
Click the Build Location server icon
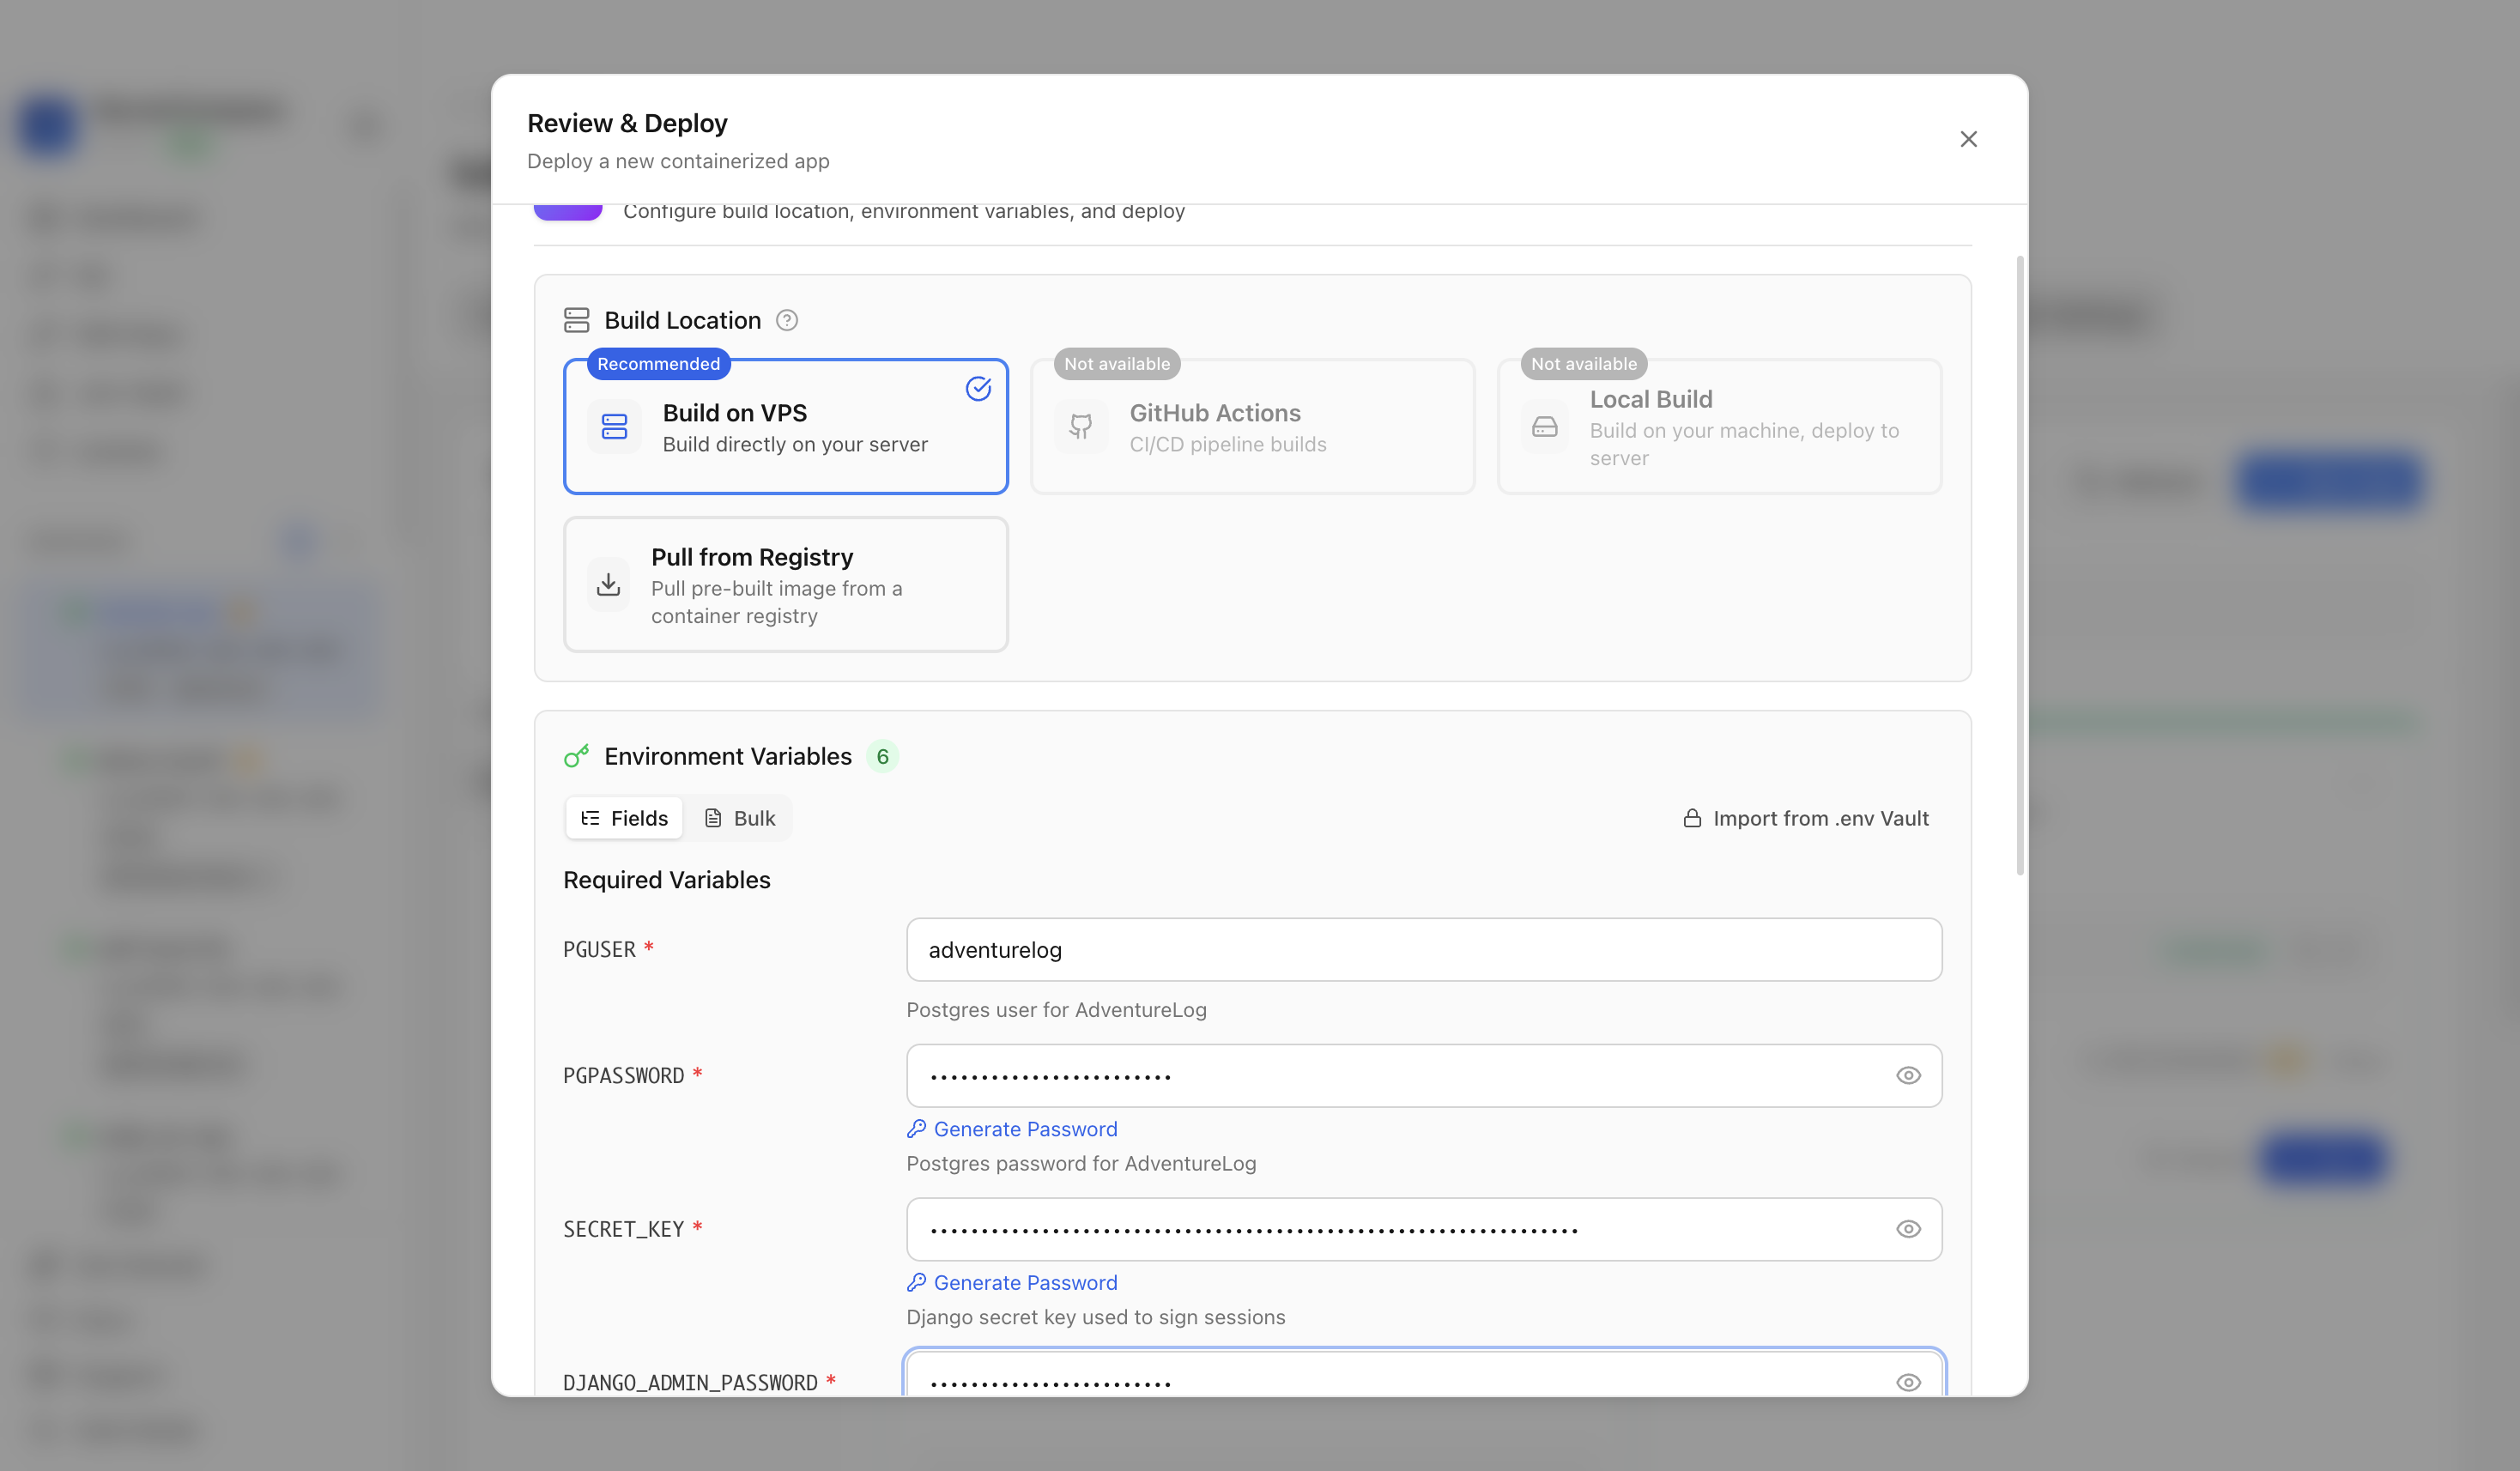577,320
